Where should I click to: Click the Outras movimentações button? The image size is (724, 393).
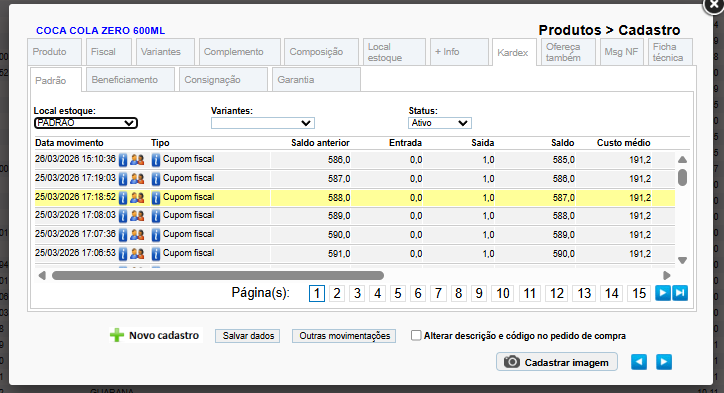coord(344,336)
